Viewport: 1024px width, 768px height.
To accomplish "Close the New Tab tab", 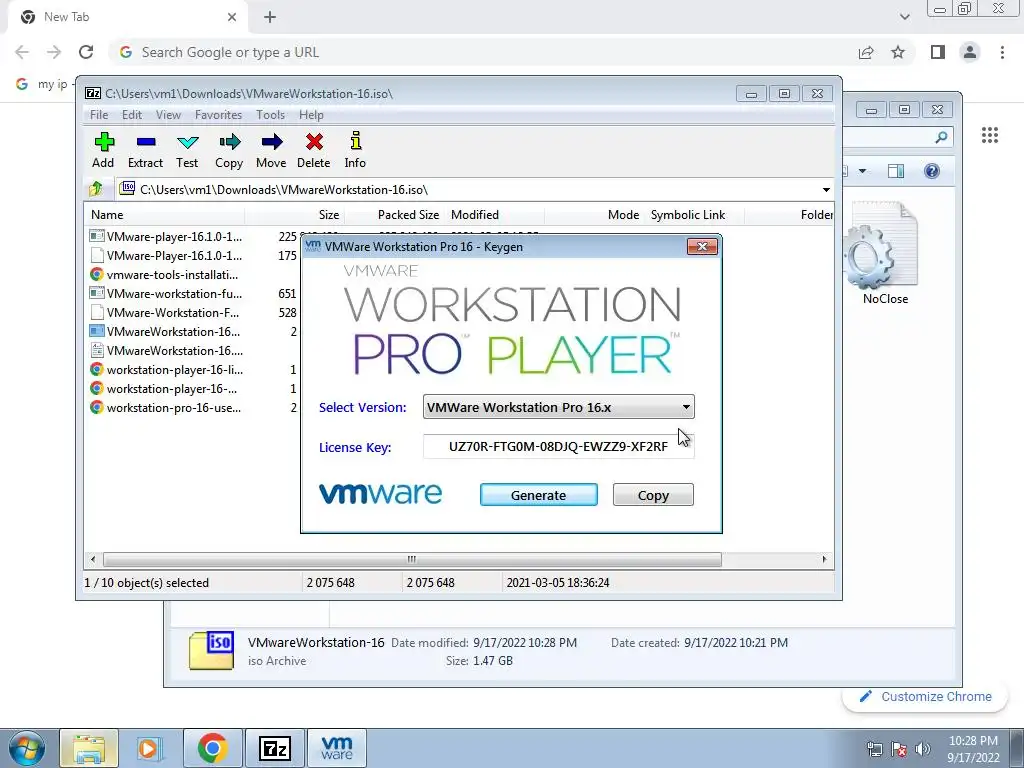I will click(232, 17).
